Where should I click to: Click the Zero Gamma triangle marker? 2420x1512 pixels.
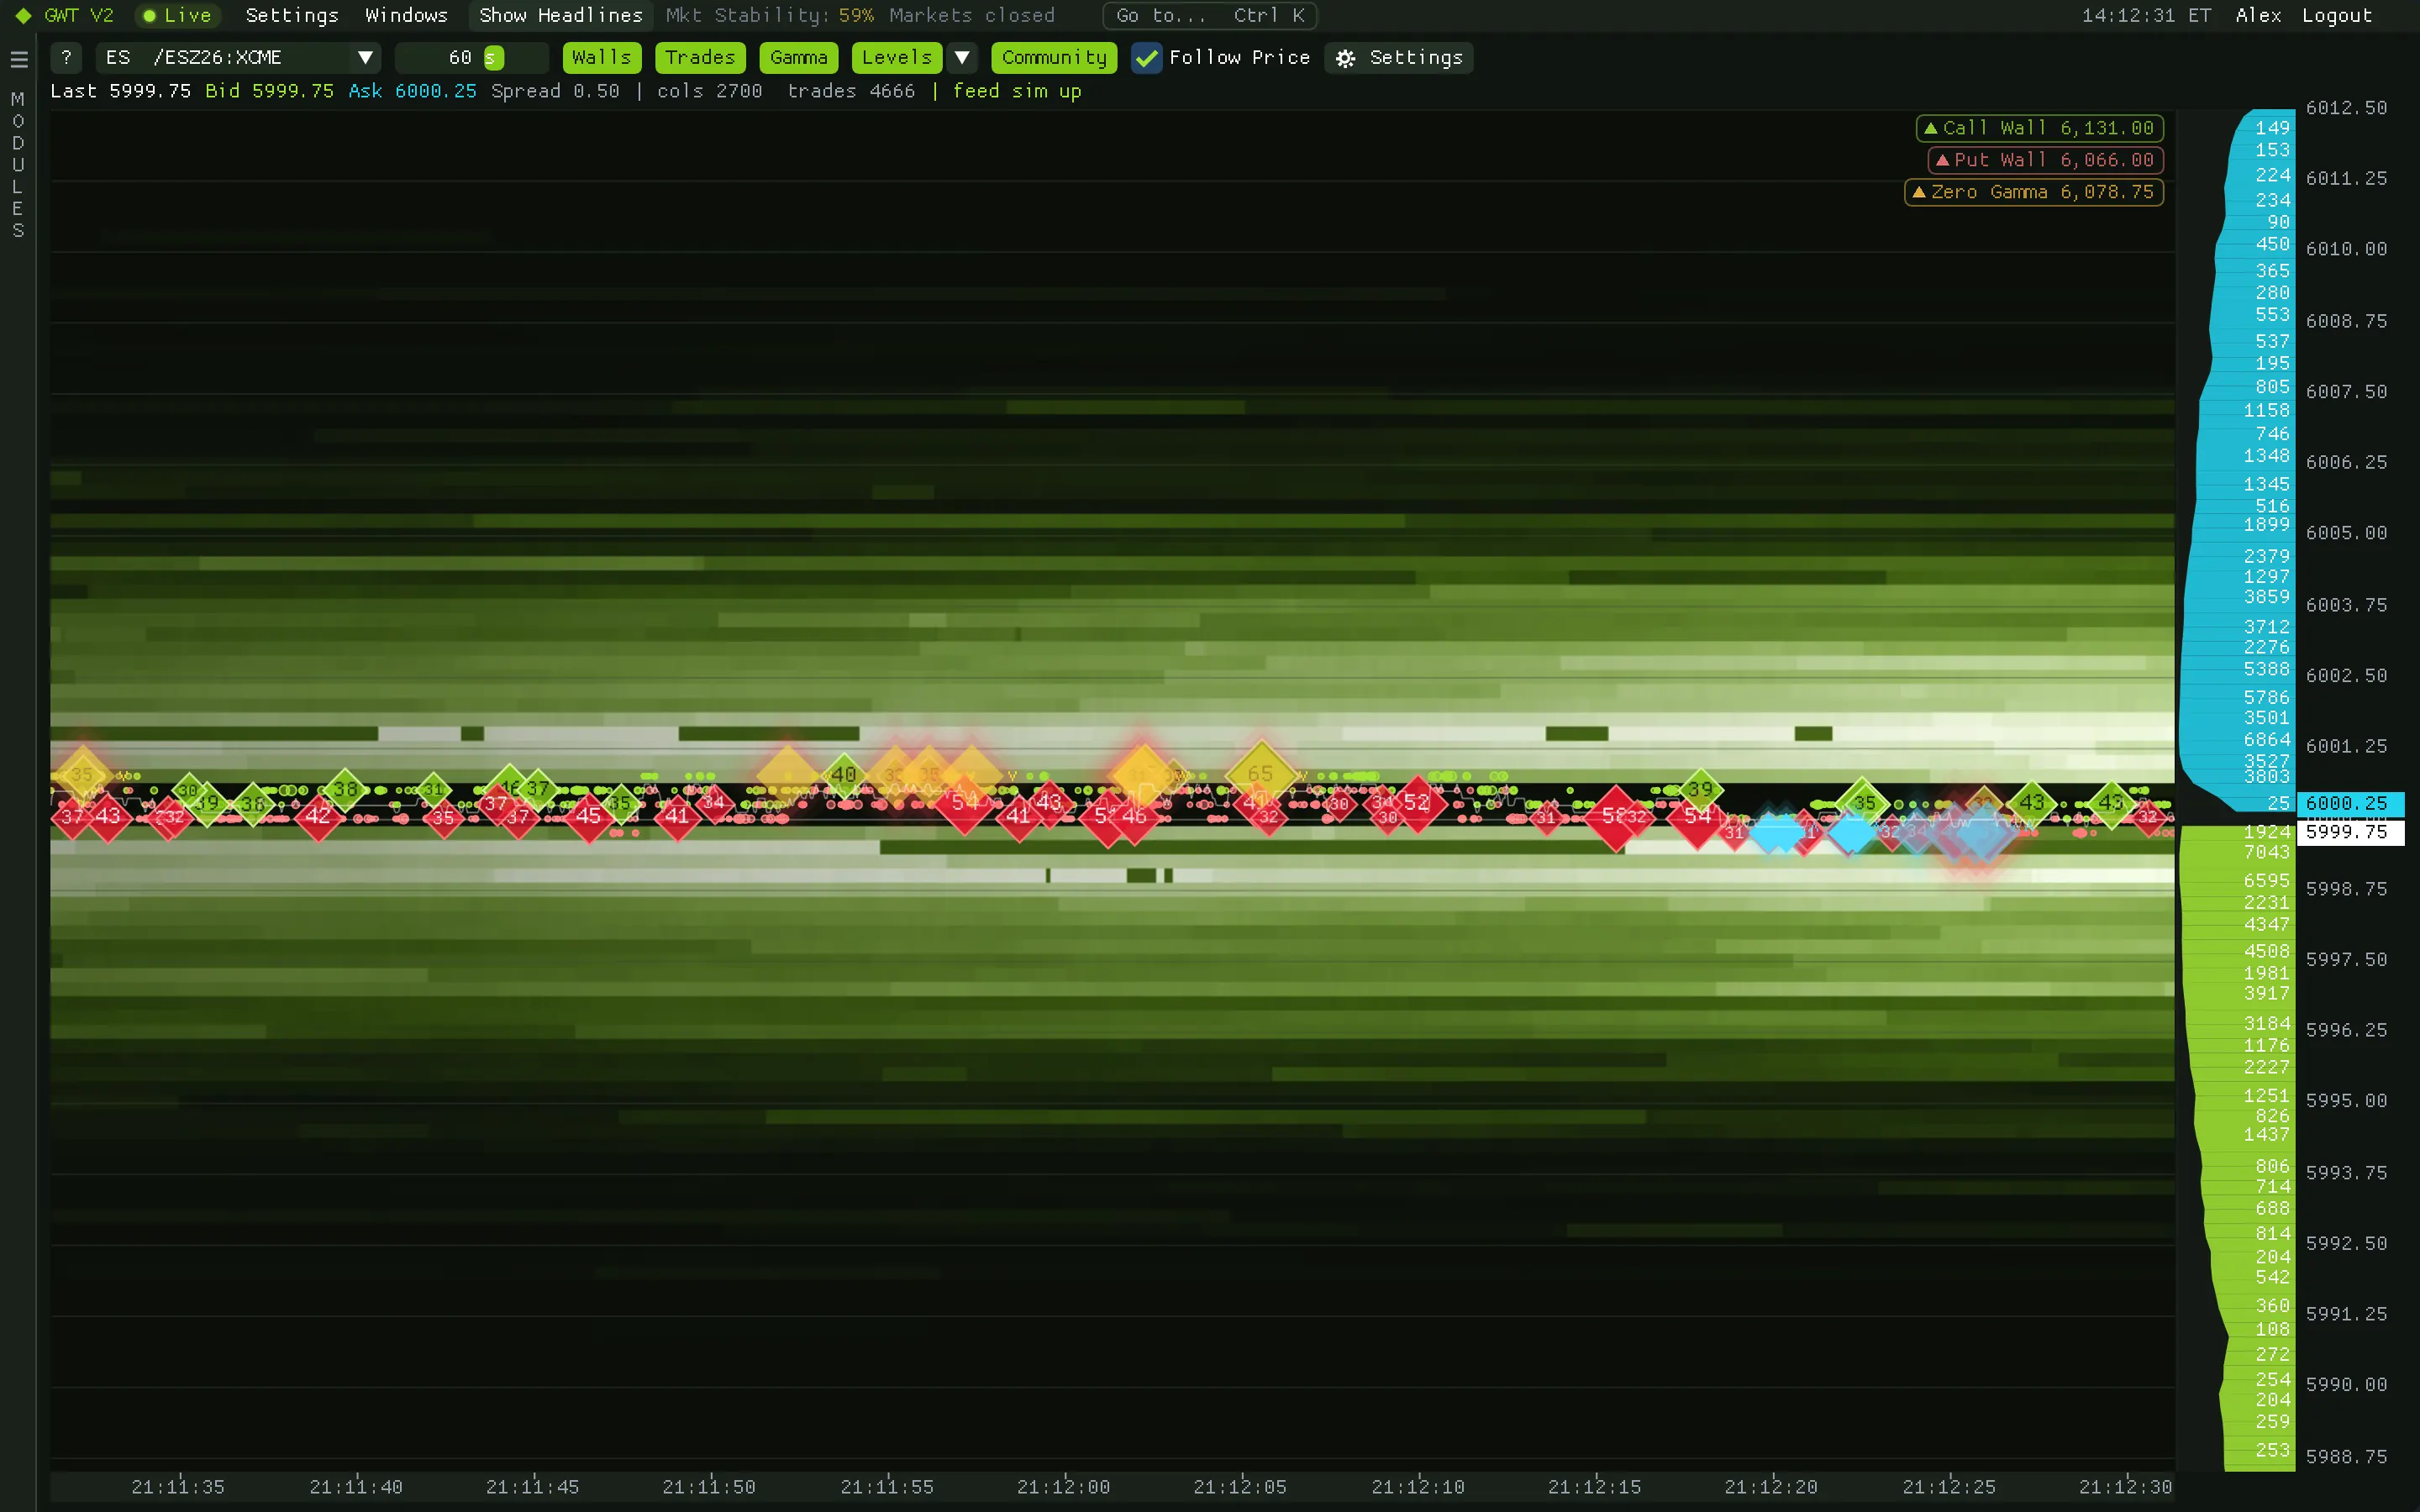click(1919, 192)
